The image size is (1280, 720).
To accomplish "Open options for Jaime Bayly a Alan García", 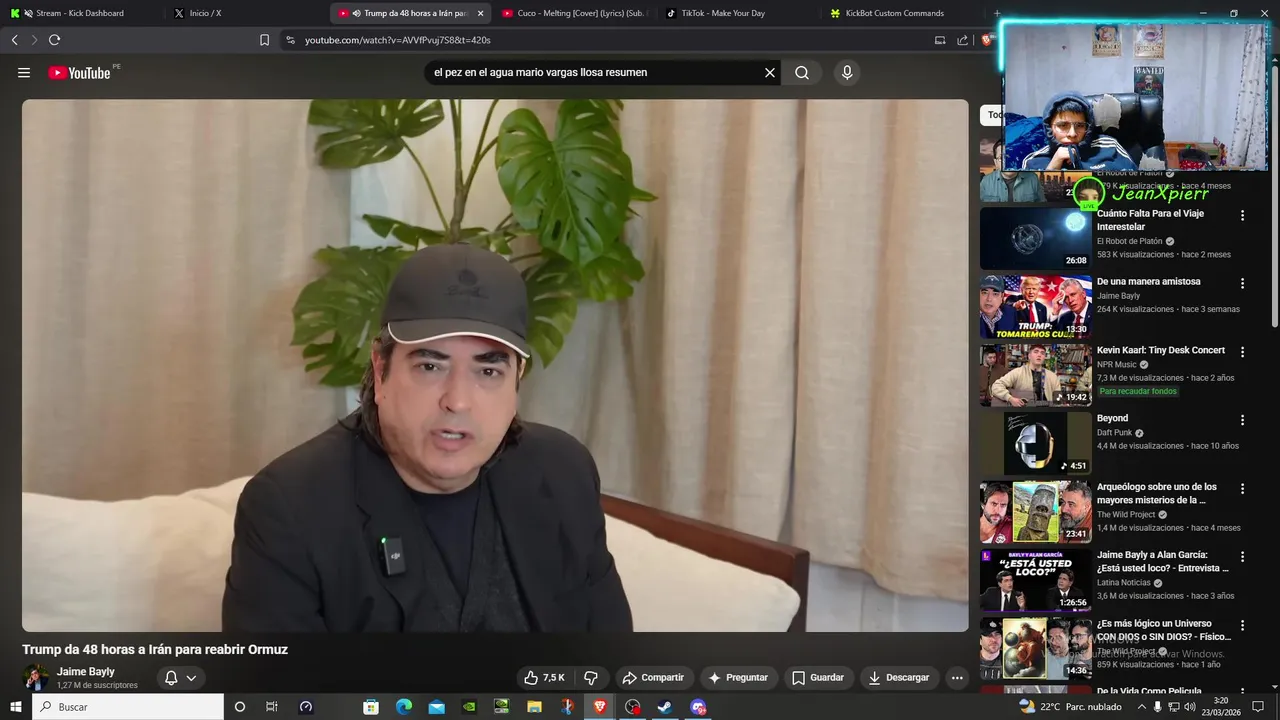I will [x=1243, y=556].
